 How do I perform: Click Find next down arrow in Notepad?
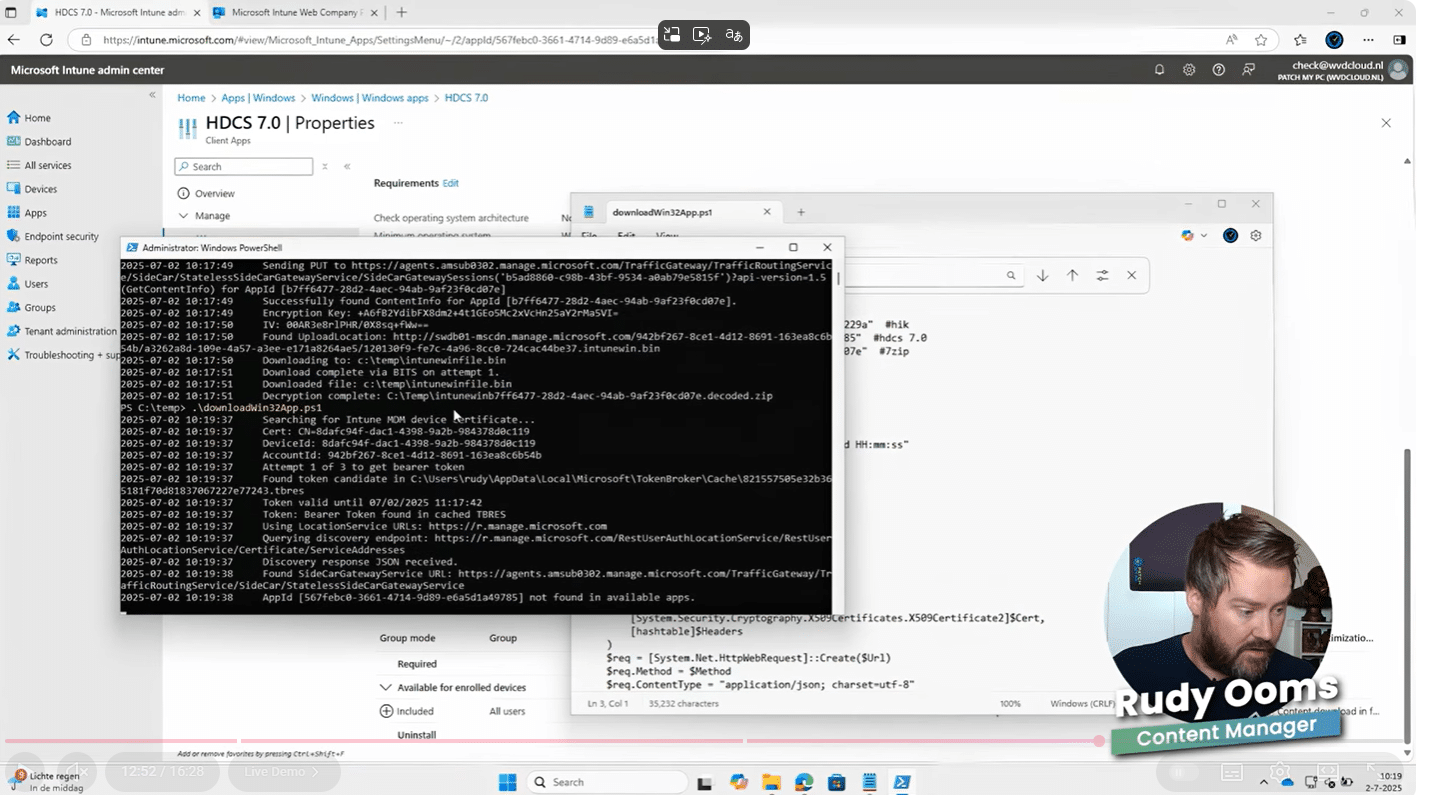pyautogui.click(x=1042, y=275)
